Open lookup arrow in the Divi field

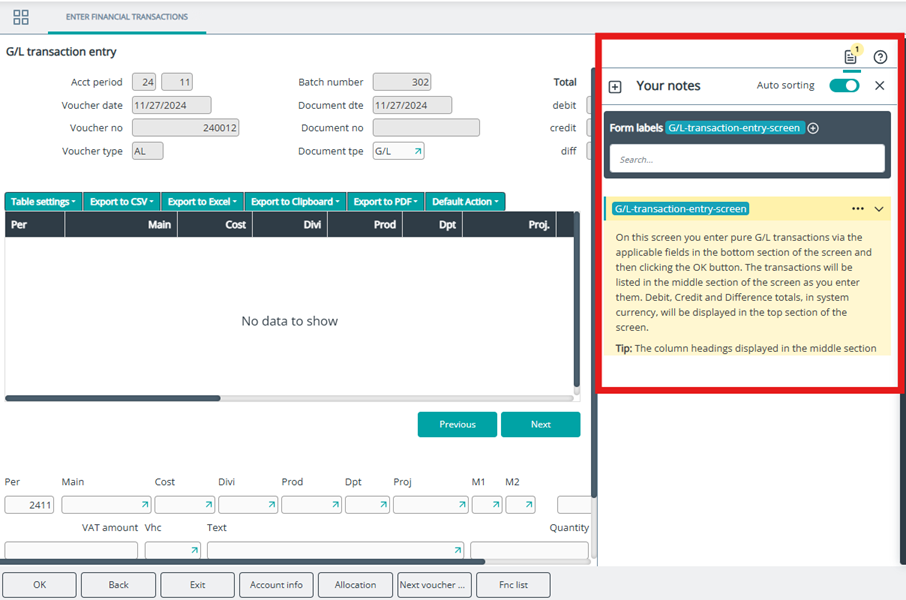272,505
